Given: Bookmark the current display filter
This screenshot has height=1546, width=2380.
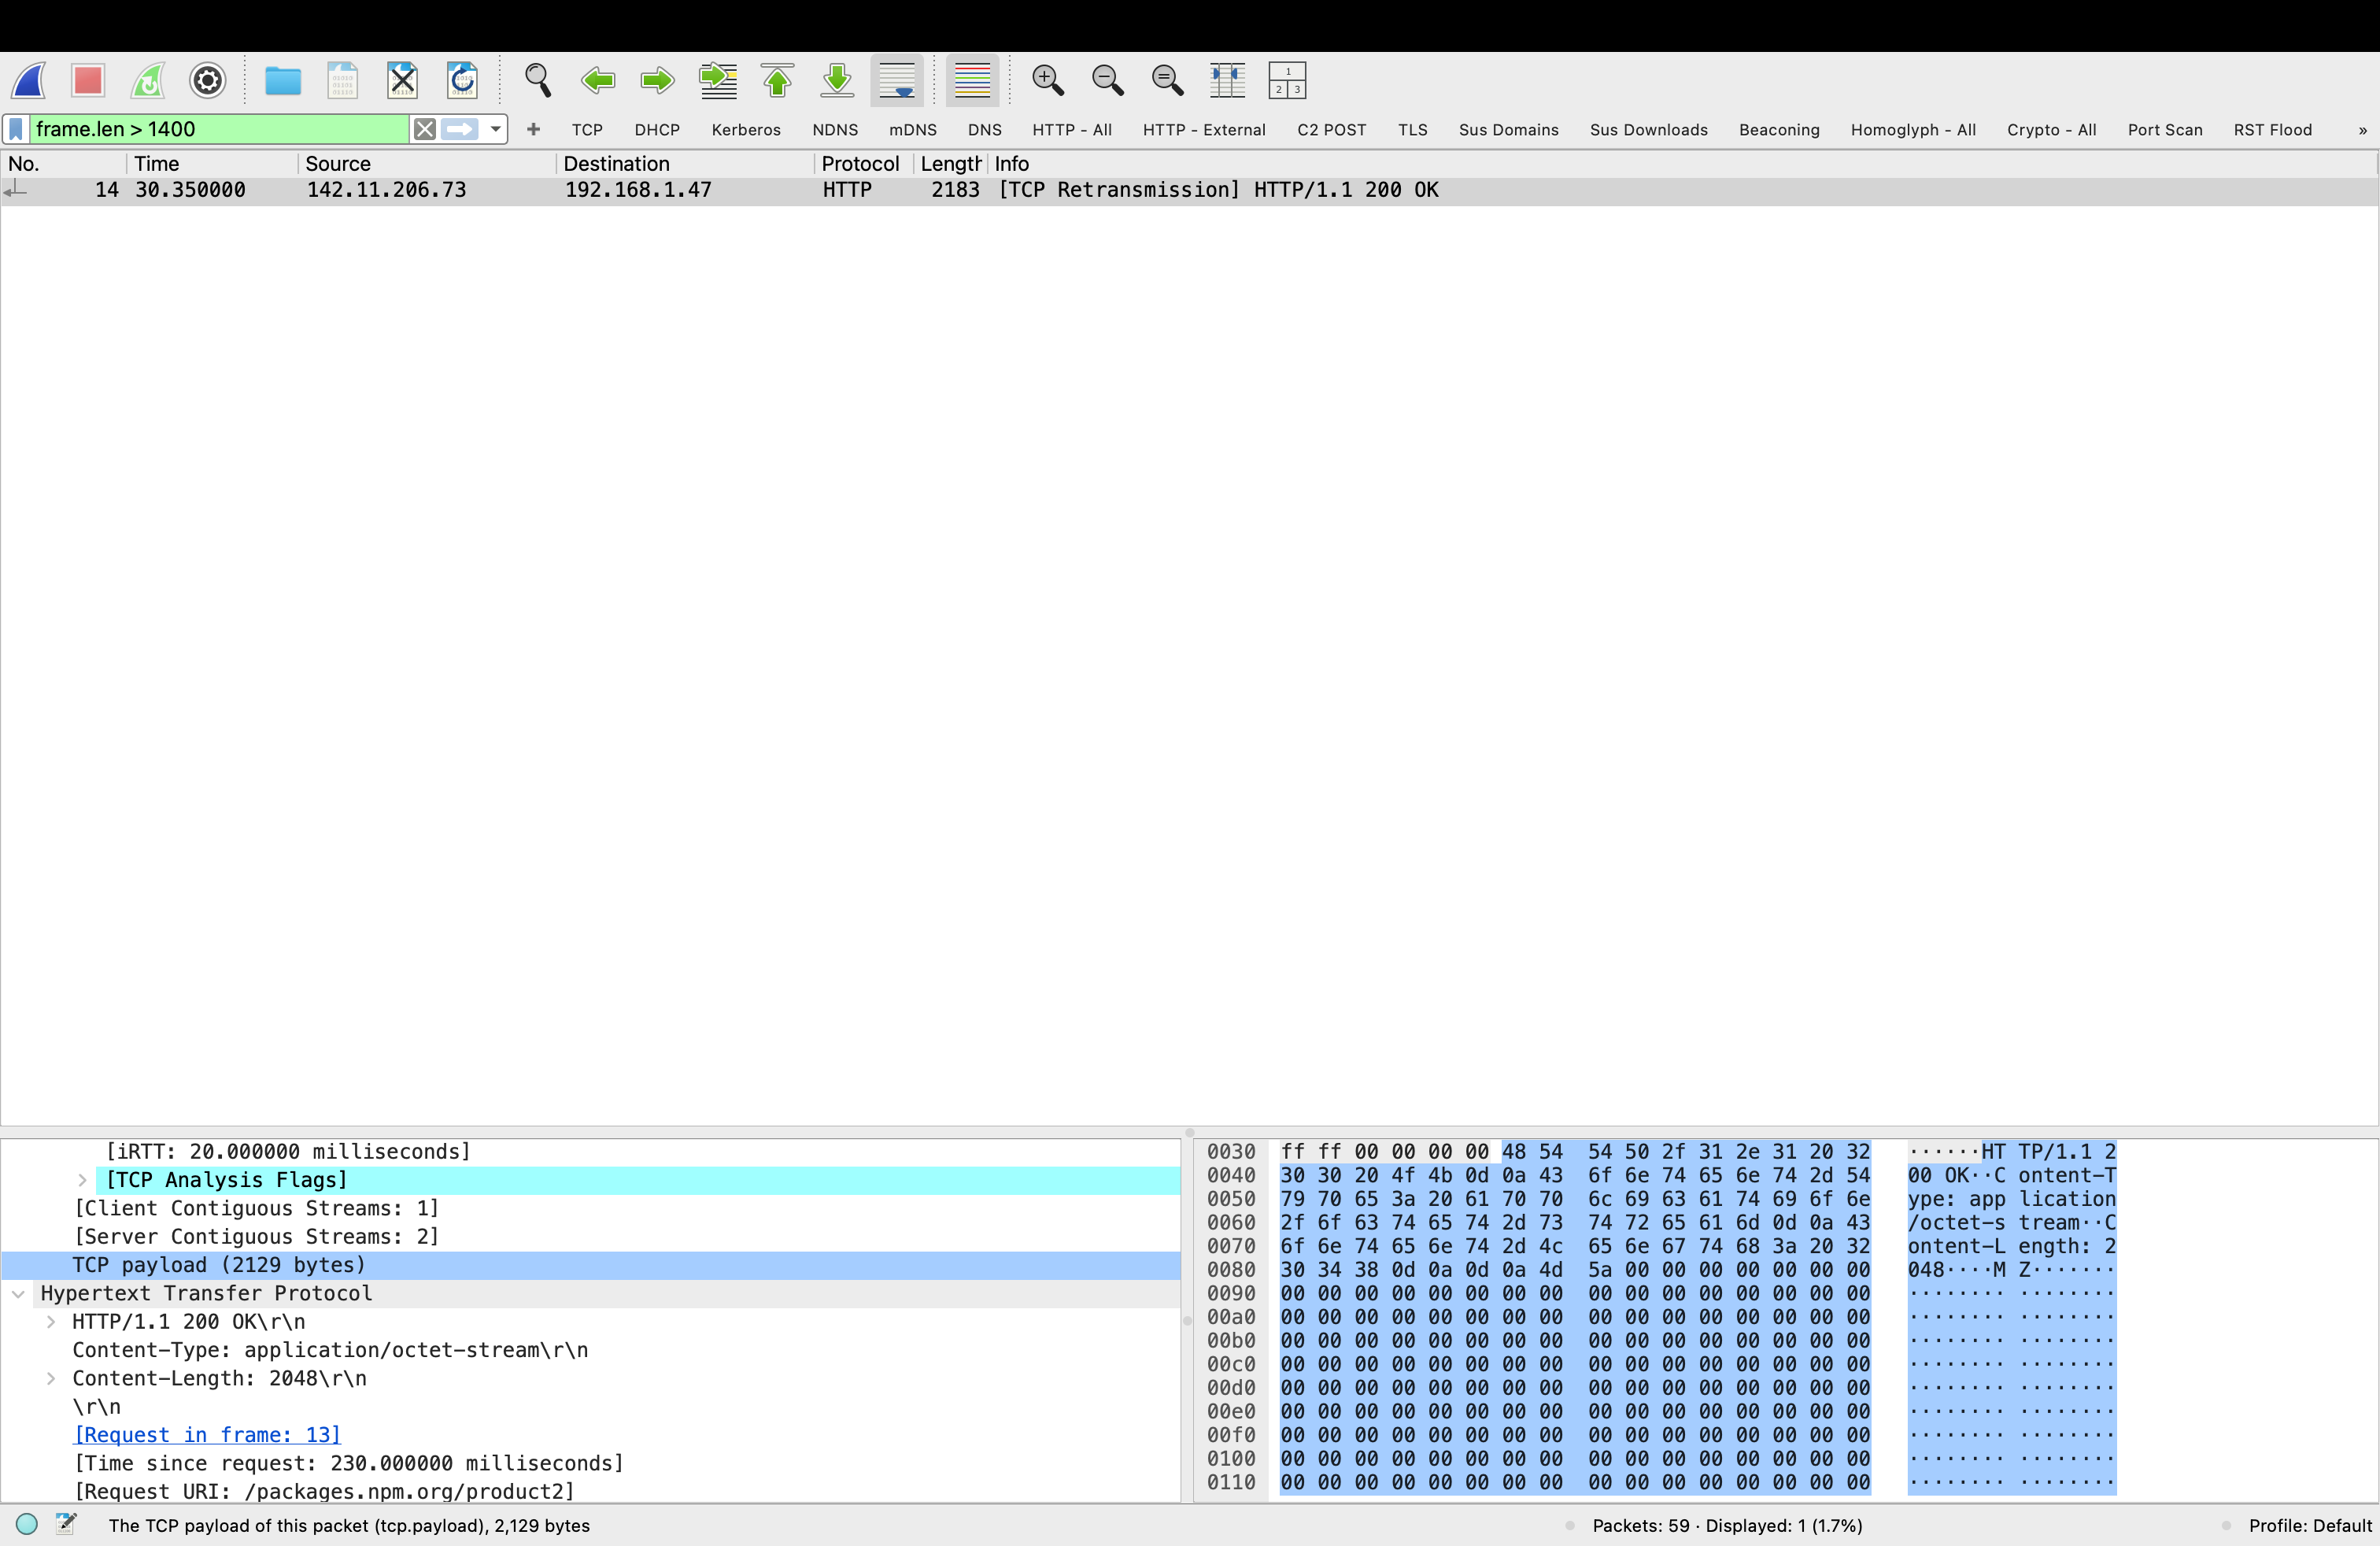Looking at the screenshot, I should pos(15,129).
